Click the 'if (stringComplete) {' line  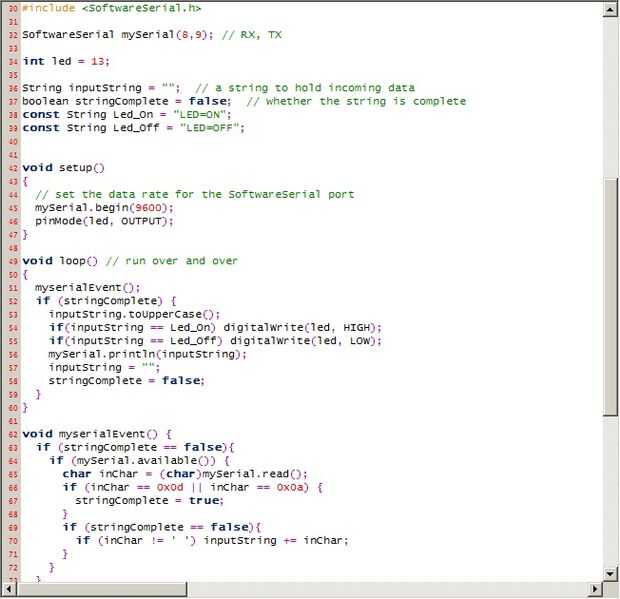[x=106, y=301]
